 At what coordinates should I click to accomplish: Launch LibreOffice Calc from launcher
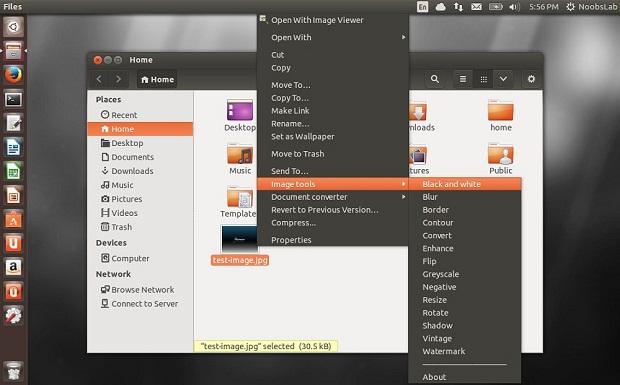13,172
